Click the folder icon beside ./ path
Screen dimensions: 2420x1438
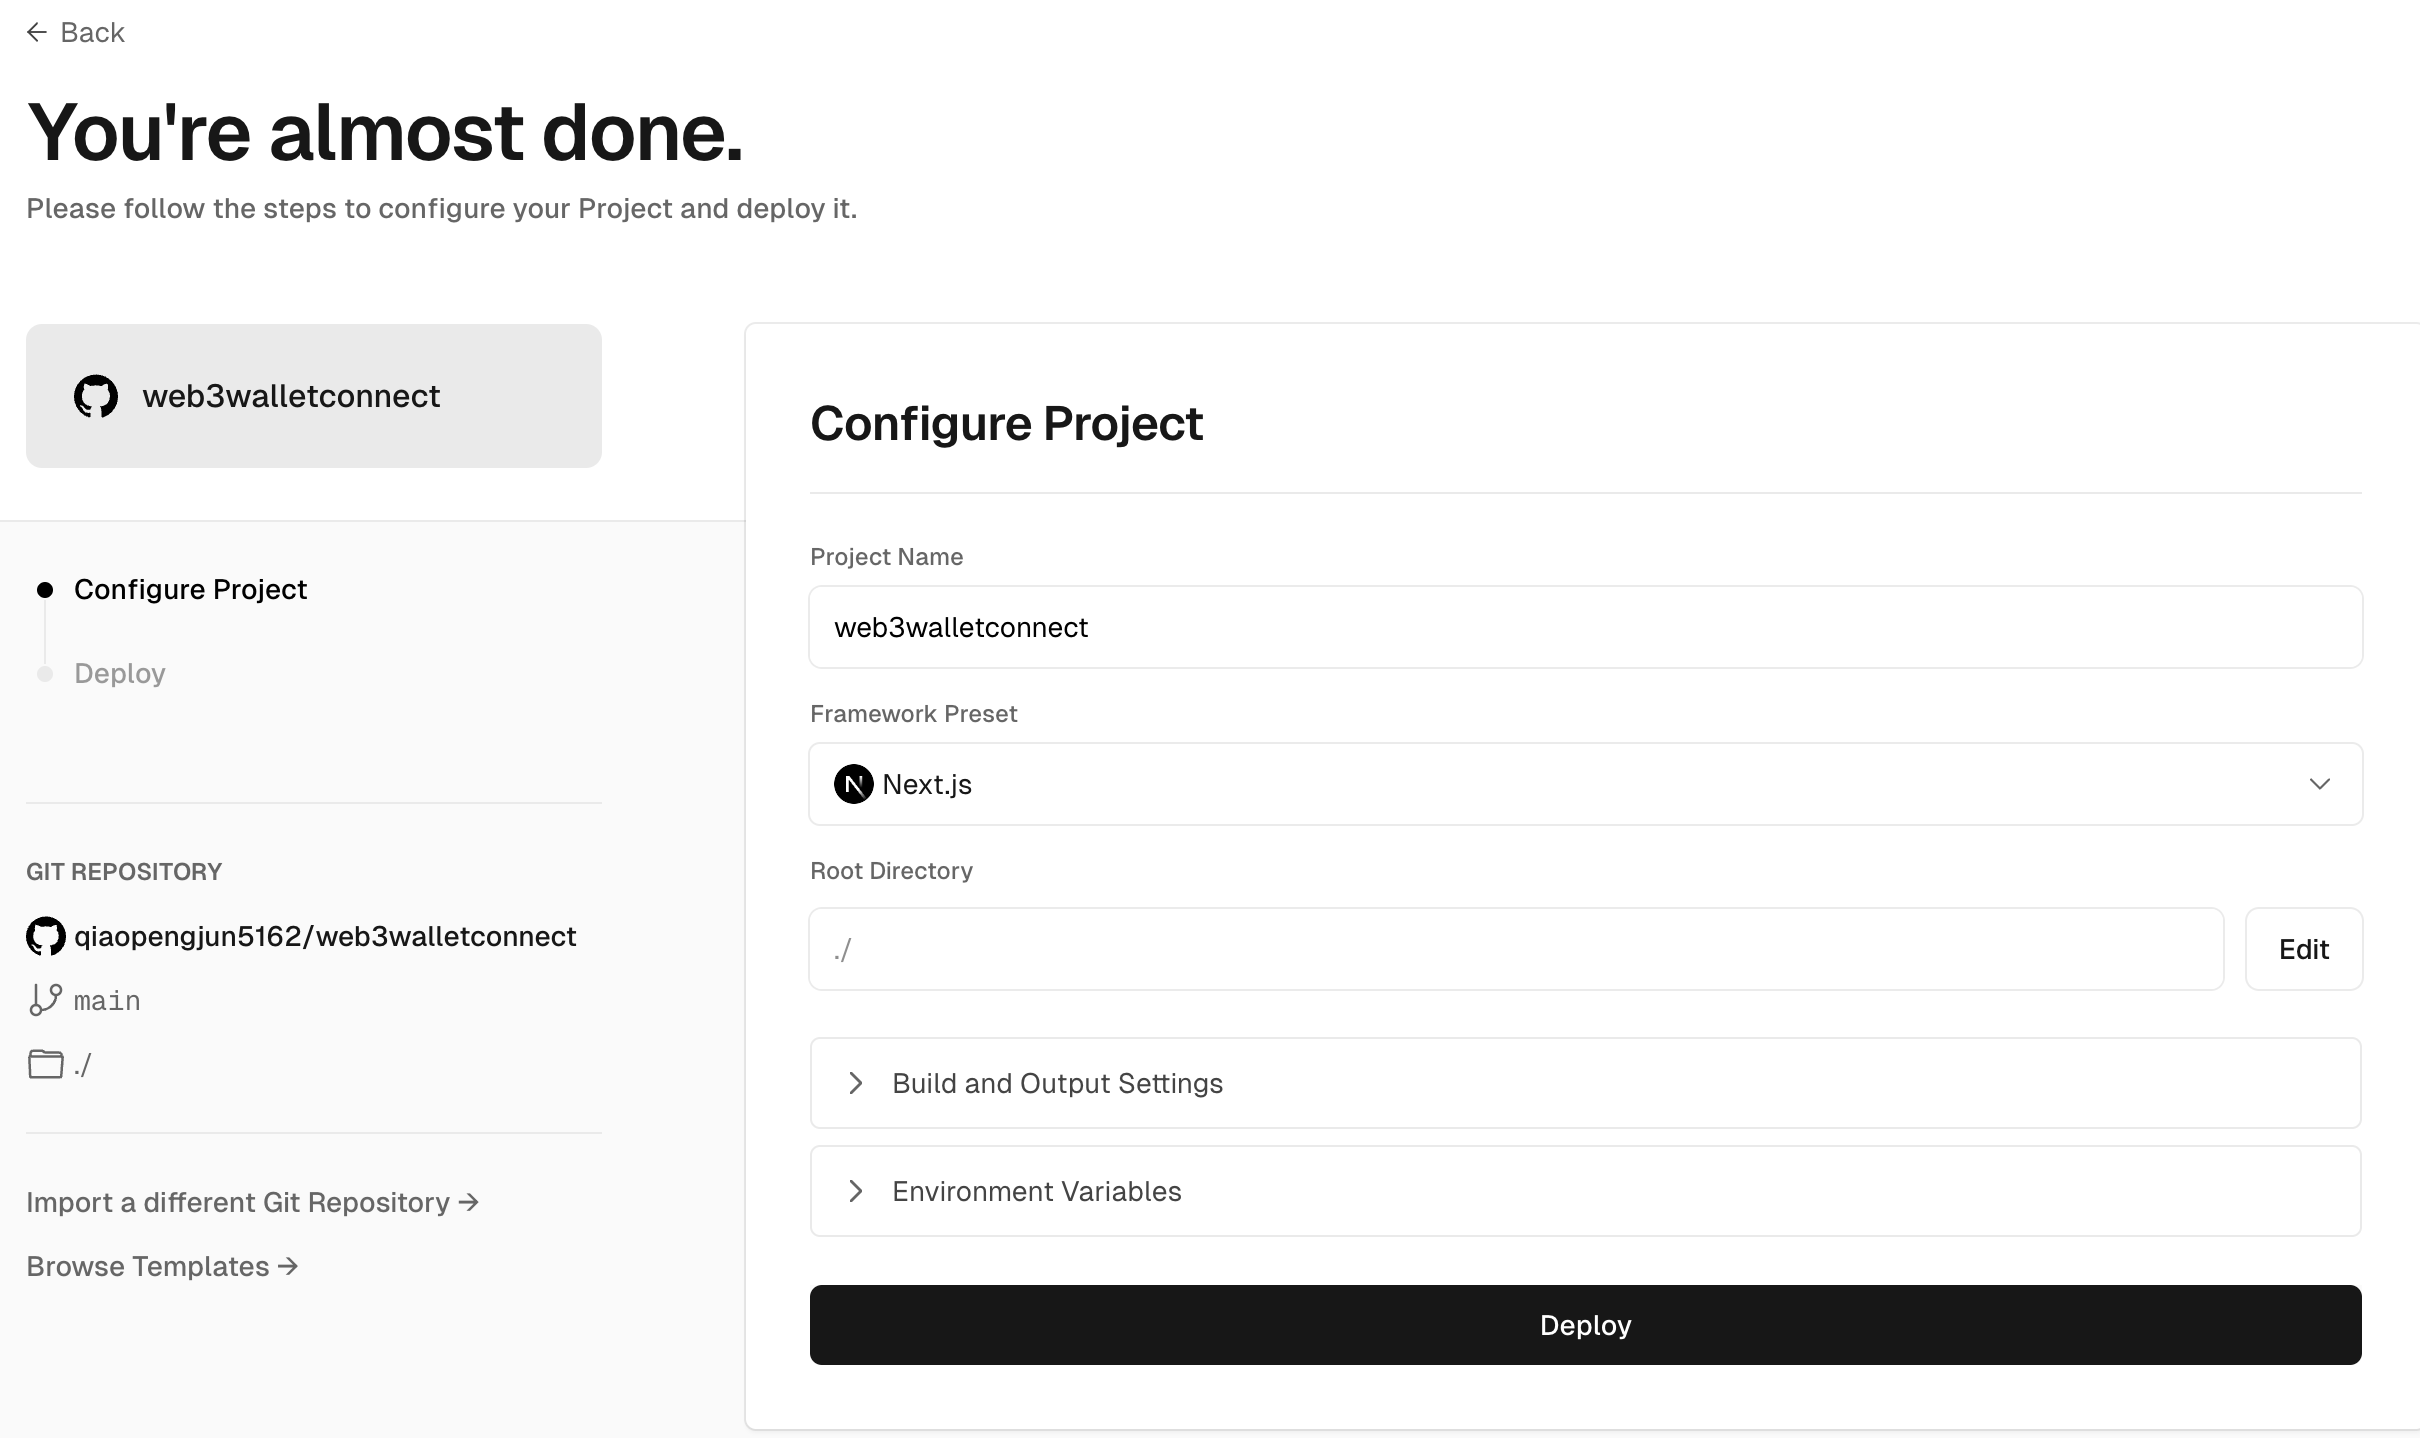45,1064
